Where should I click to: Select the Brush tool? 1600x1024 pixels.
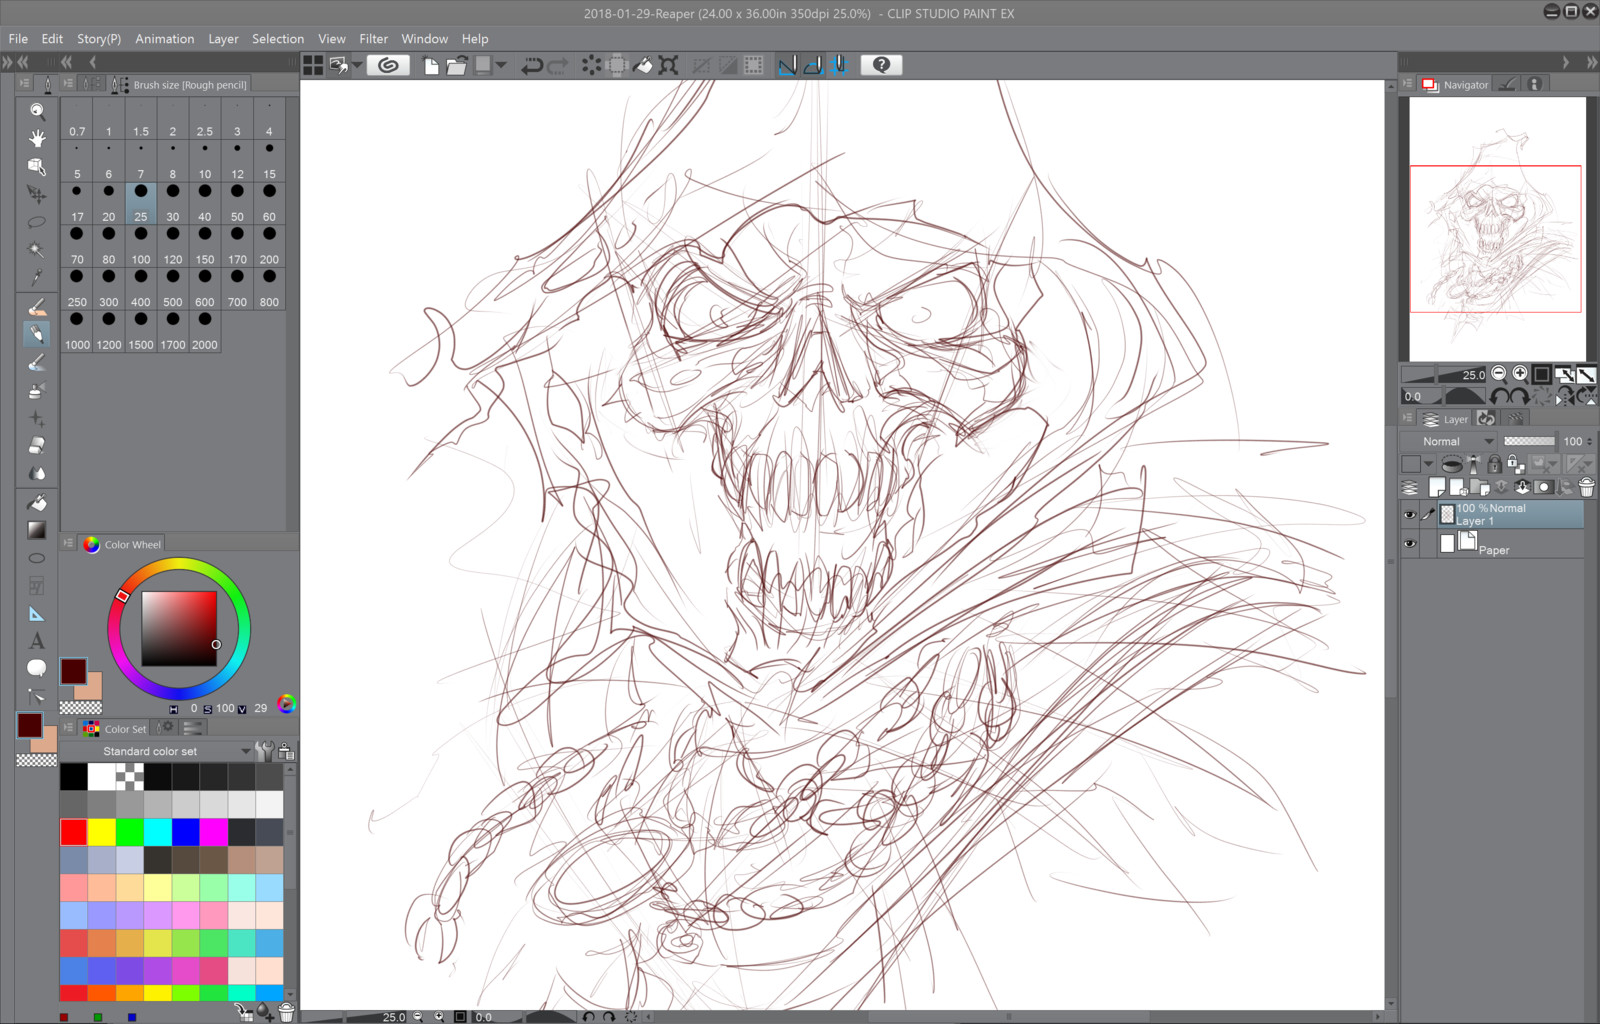(37, 362)
